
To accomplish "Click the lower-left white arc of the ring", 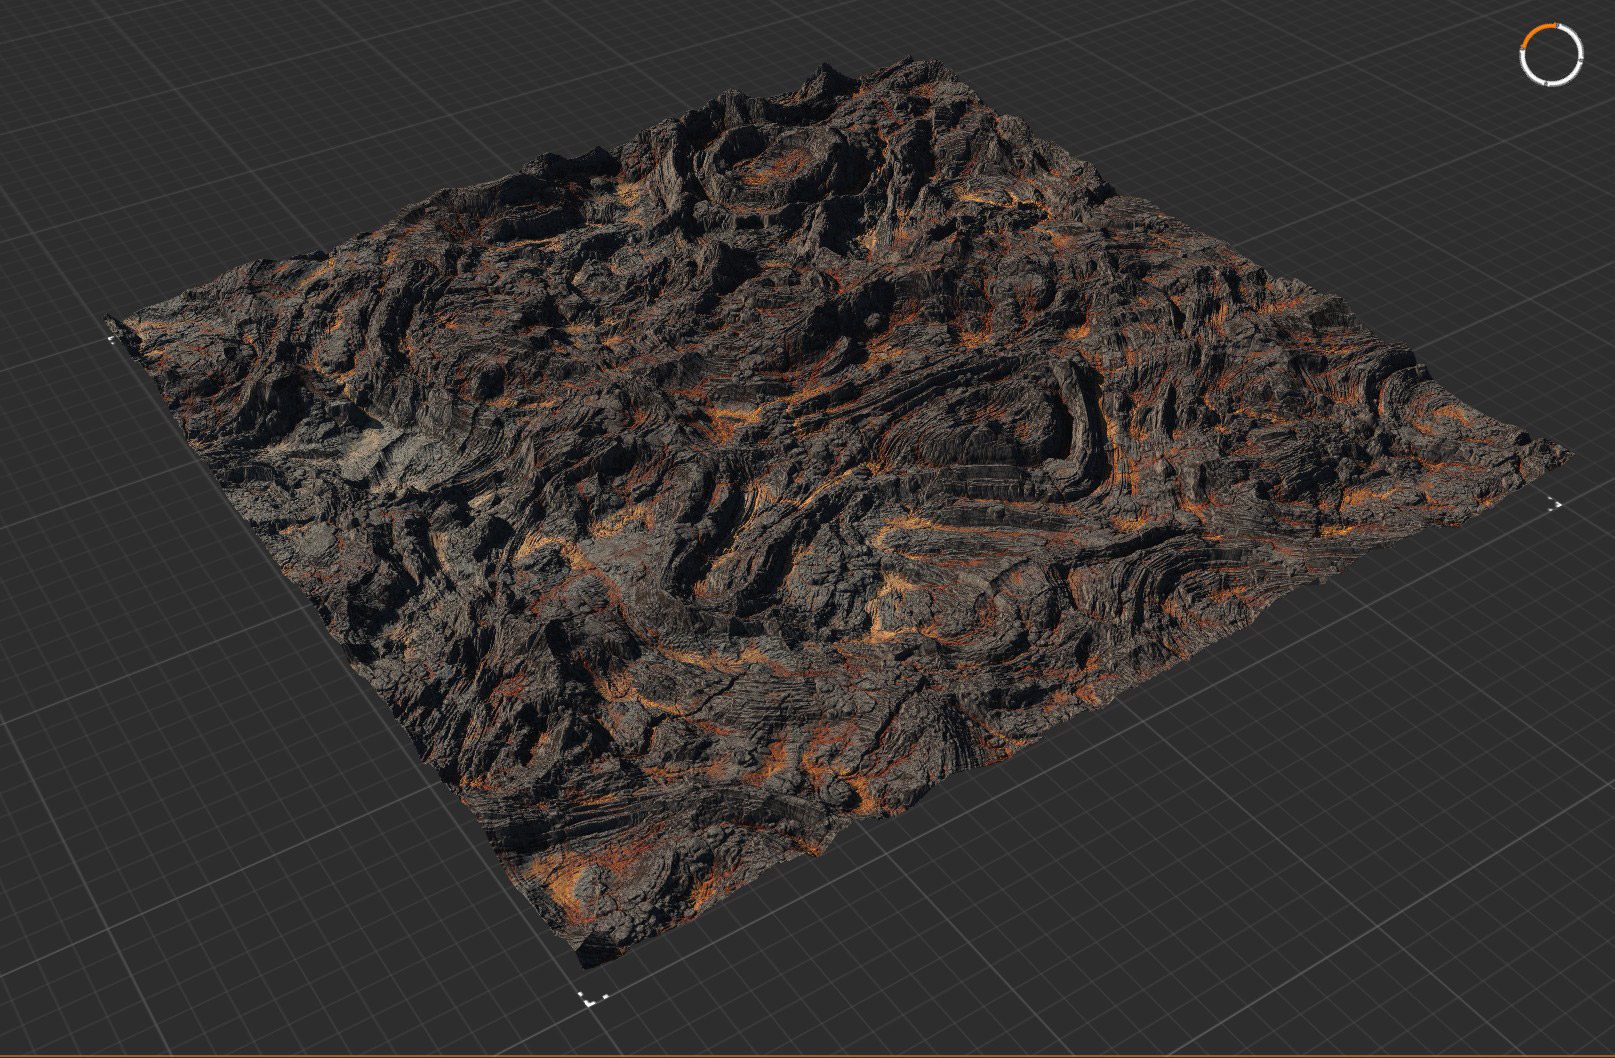I will tap(1526, 71).
